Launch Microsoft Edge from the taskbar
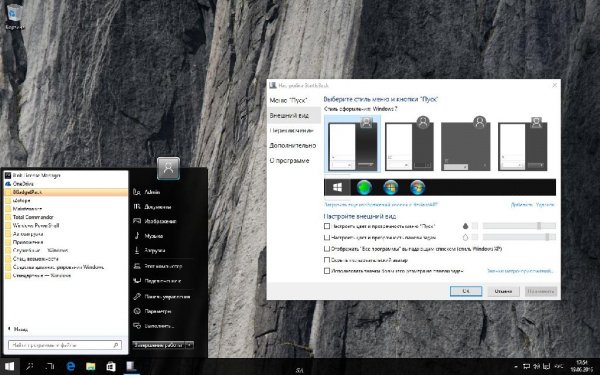The image size is (600, 375). pyautogui.click(x=70, y=367)
